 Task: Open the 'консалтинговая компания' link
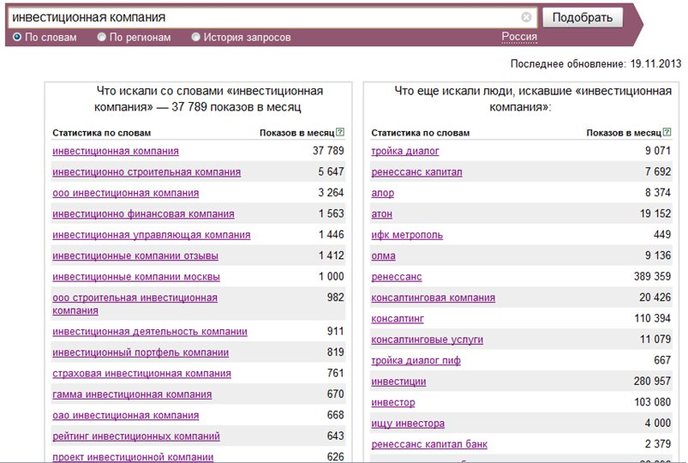433,298
